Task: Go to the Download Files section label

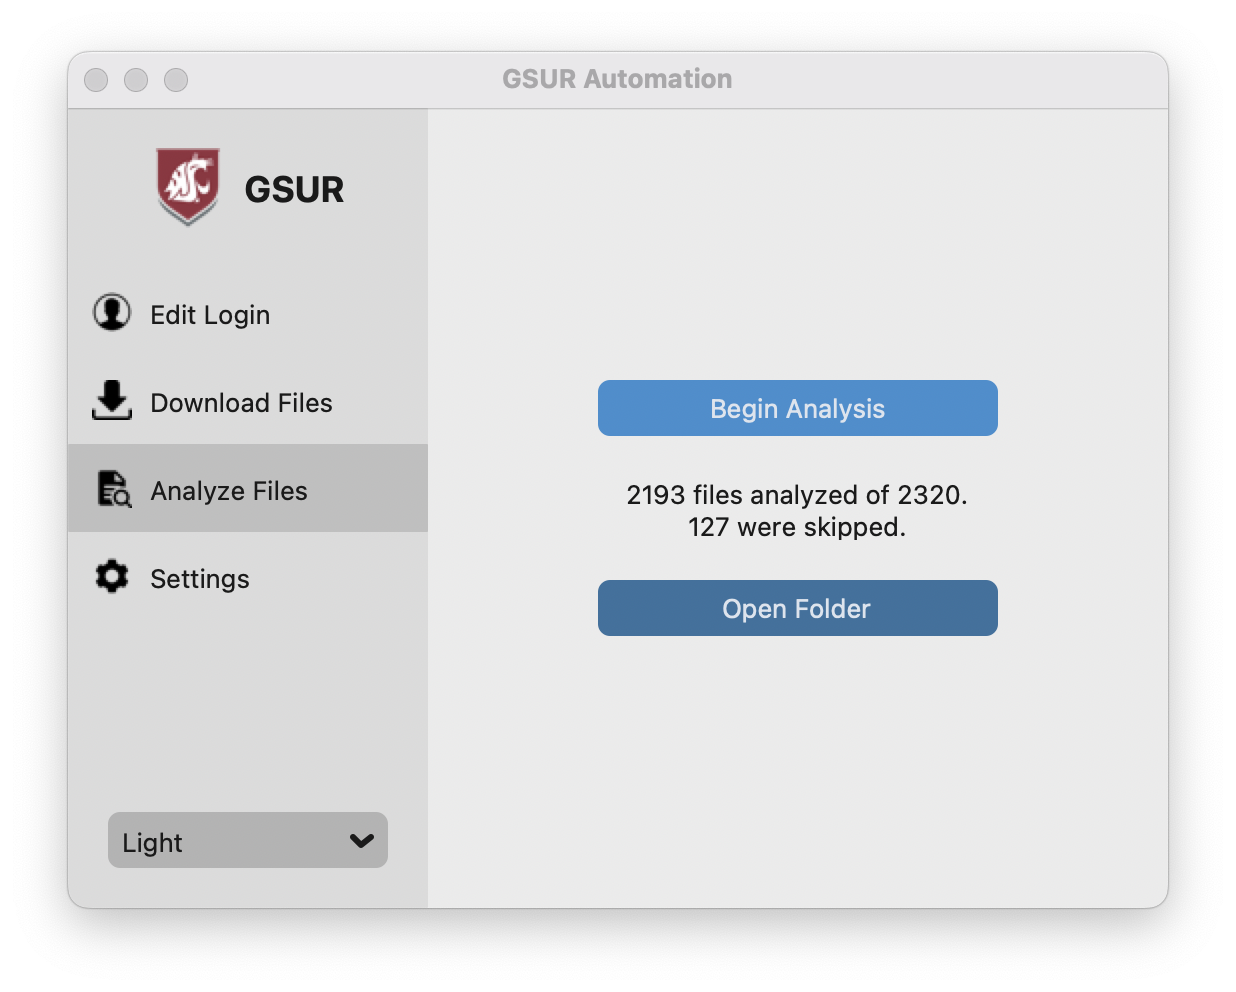Action: click(241, 403)
